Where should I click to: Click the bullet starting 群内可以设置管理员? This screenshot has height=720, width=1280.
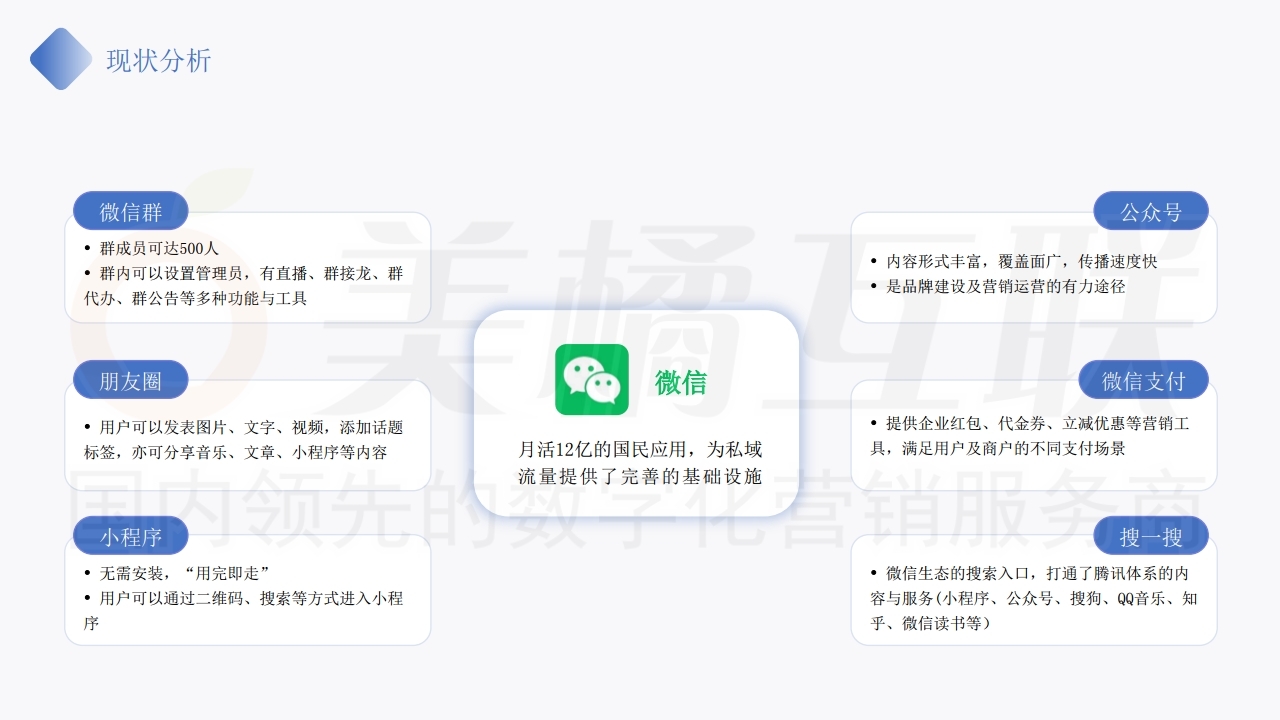244,286
